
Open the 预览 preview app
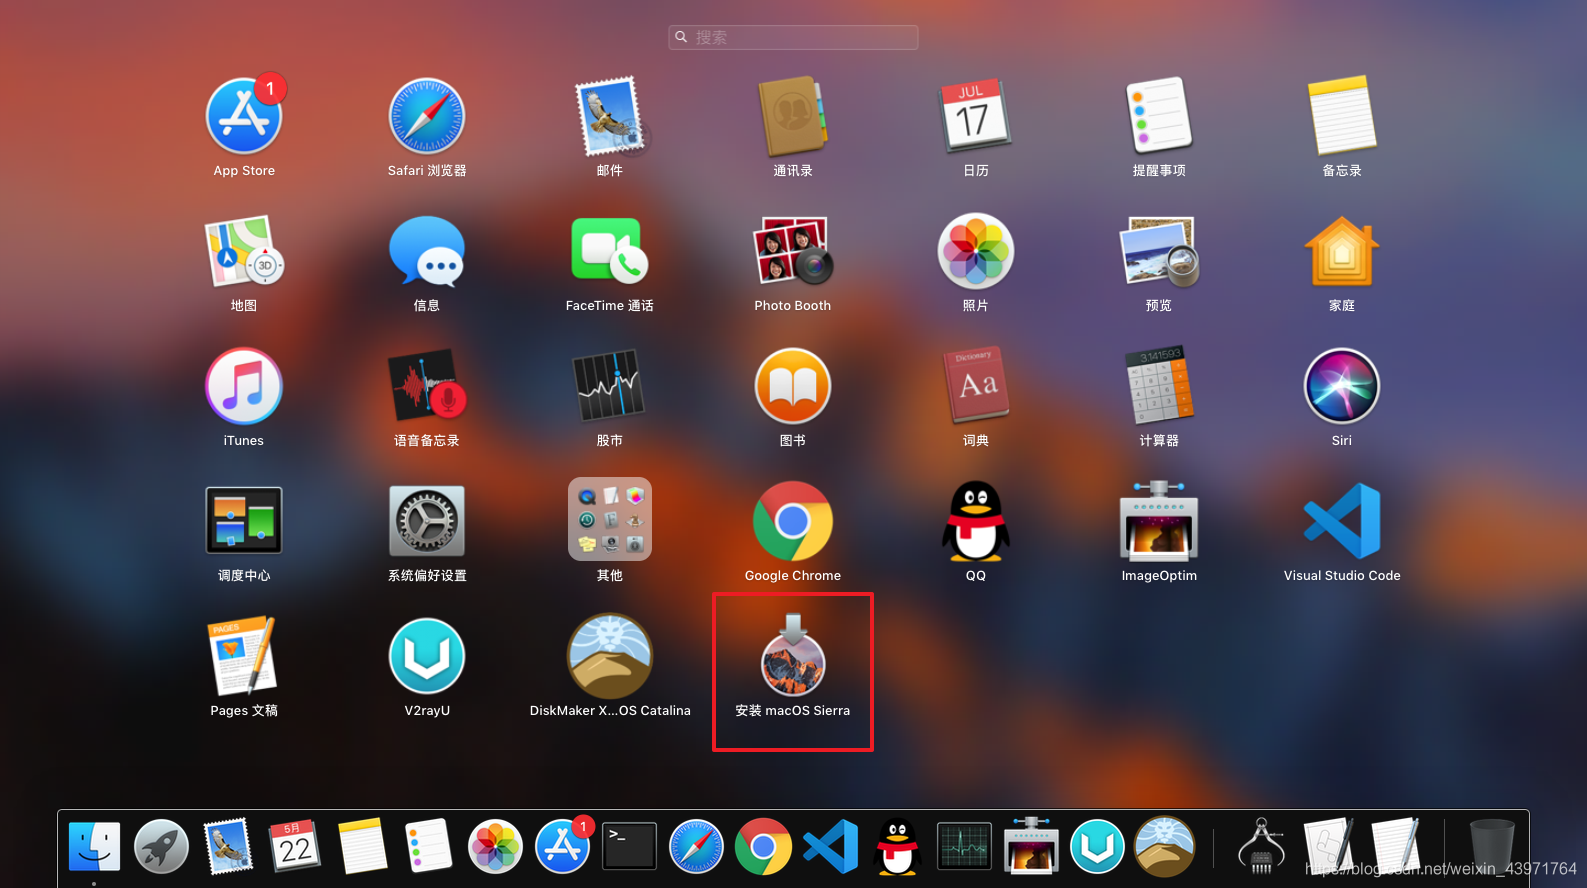point(1159,251)
